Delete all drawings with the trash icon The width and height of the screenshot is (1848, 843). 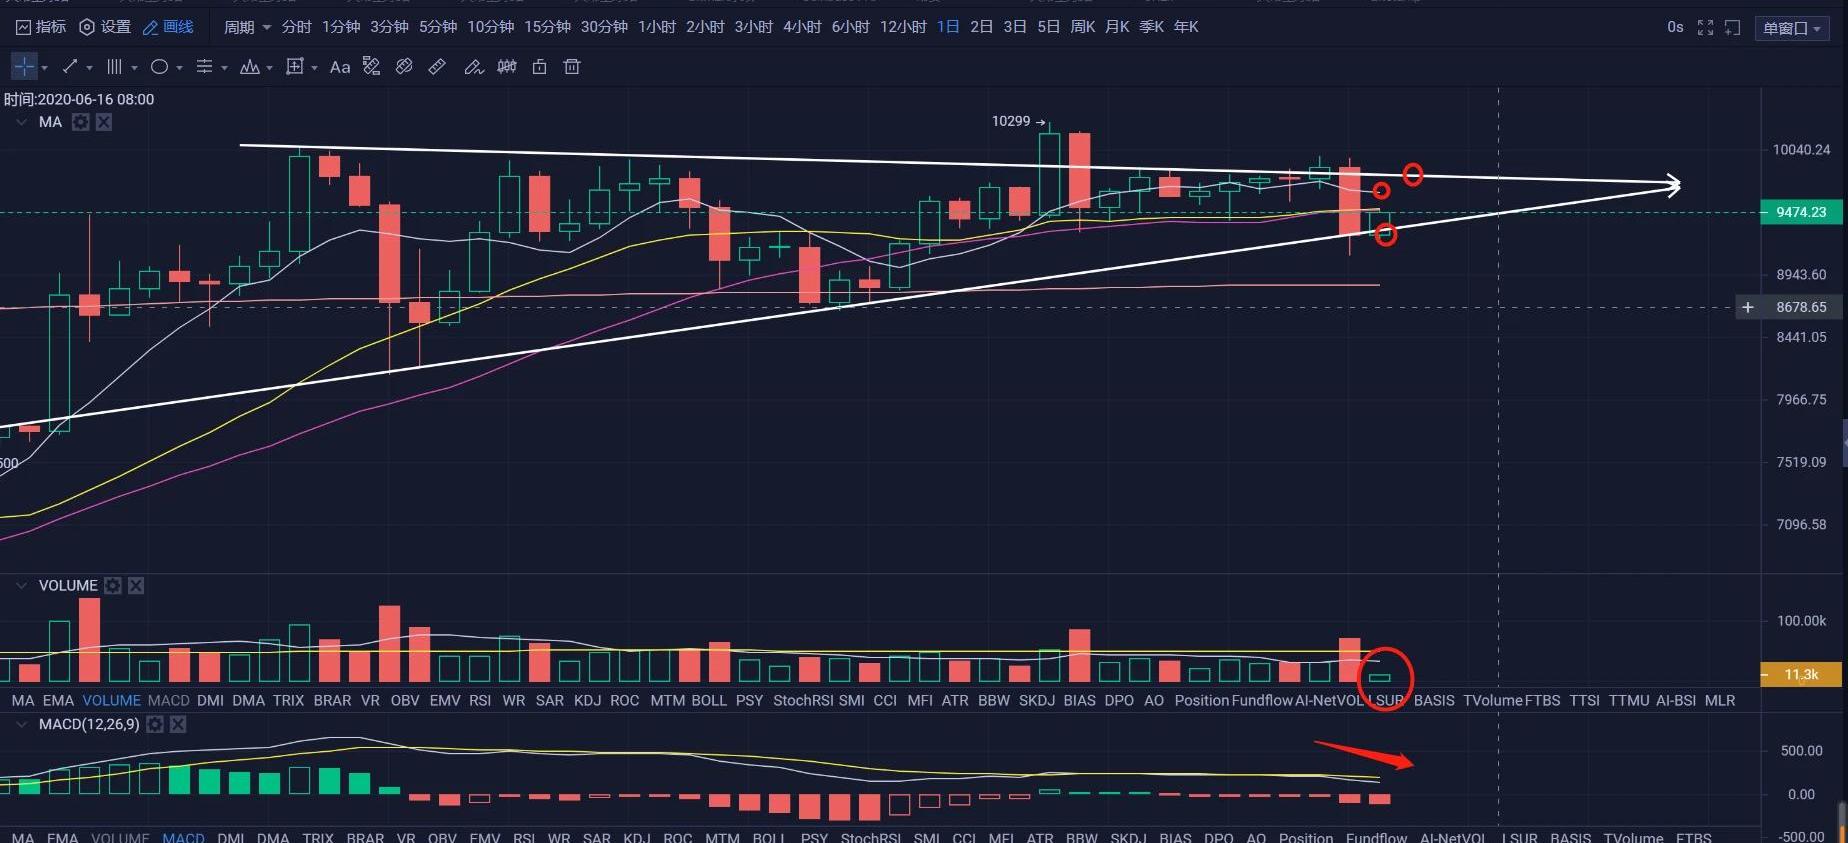tap(572, 67)
